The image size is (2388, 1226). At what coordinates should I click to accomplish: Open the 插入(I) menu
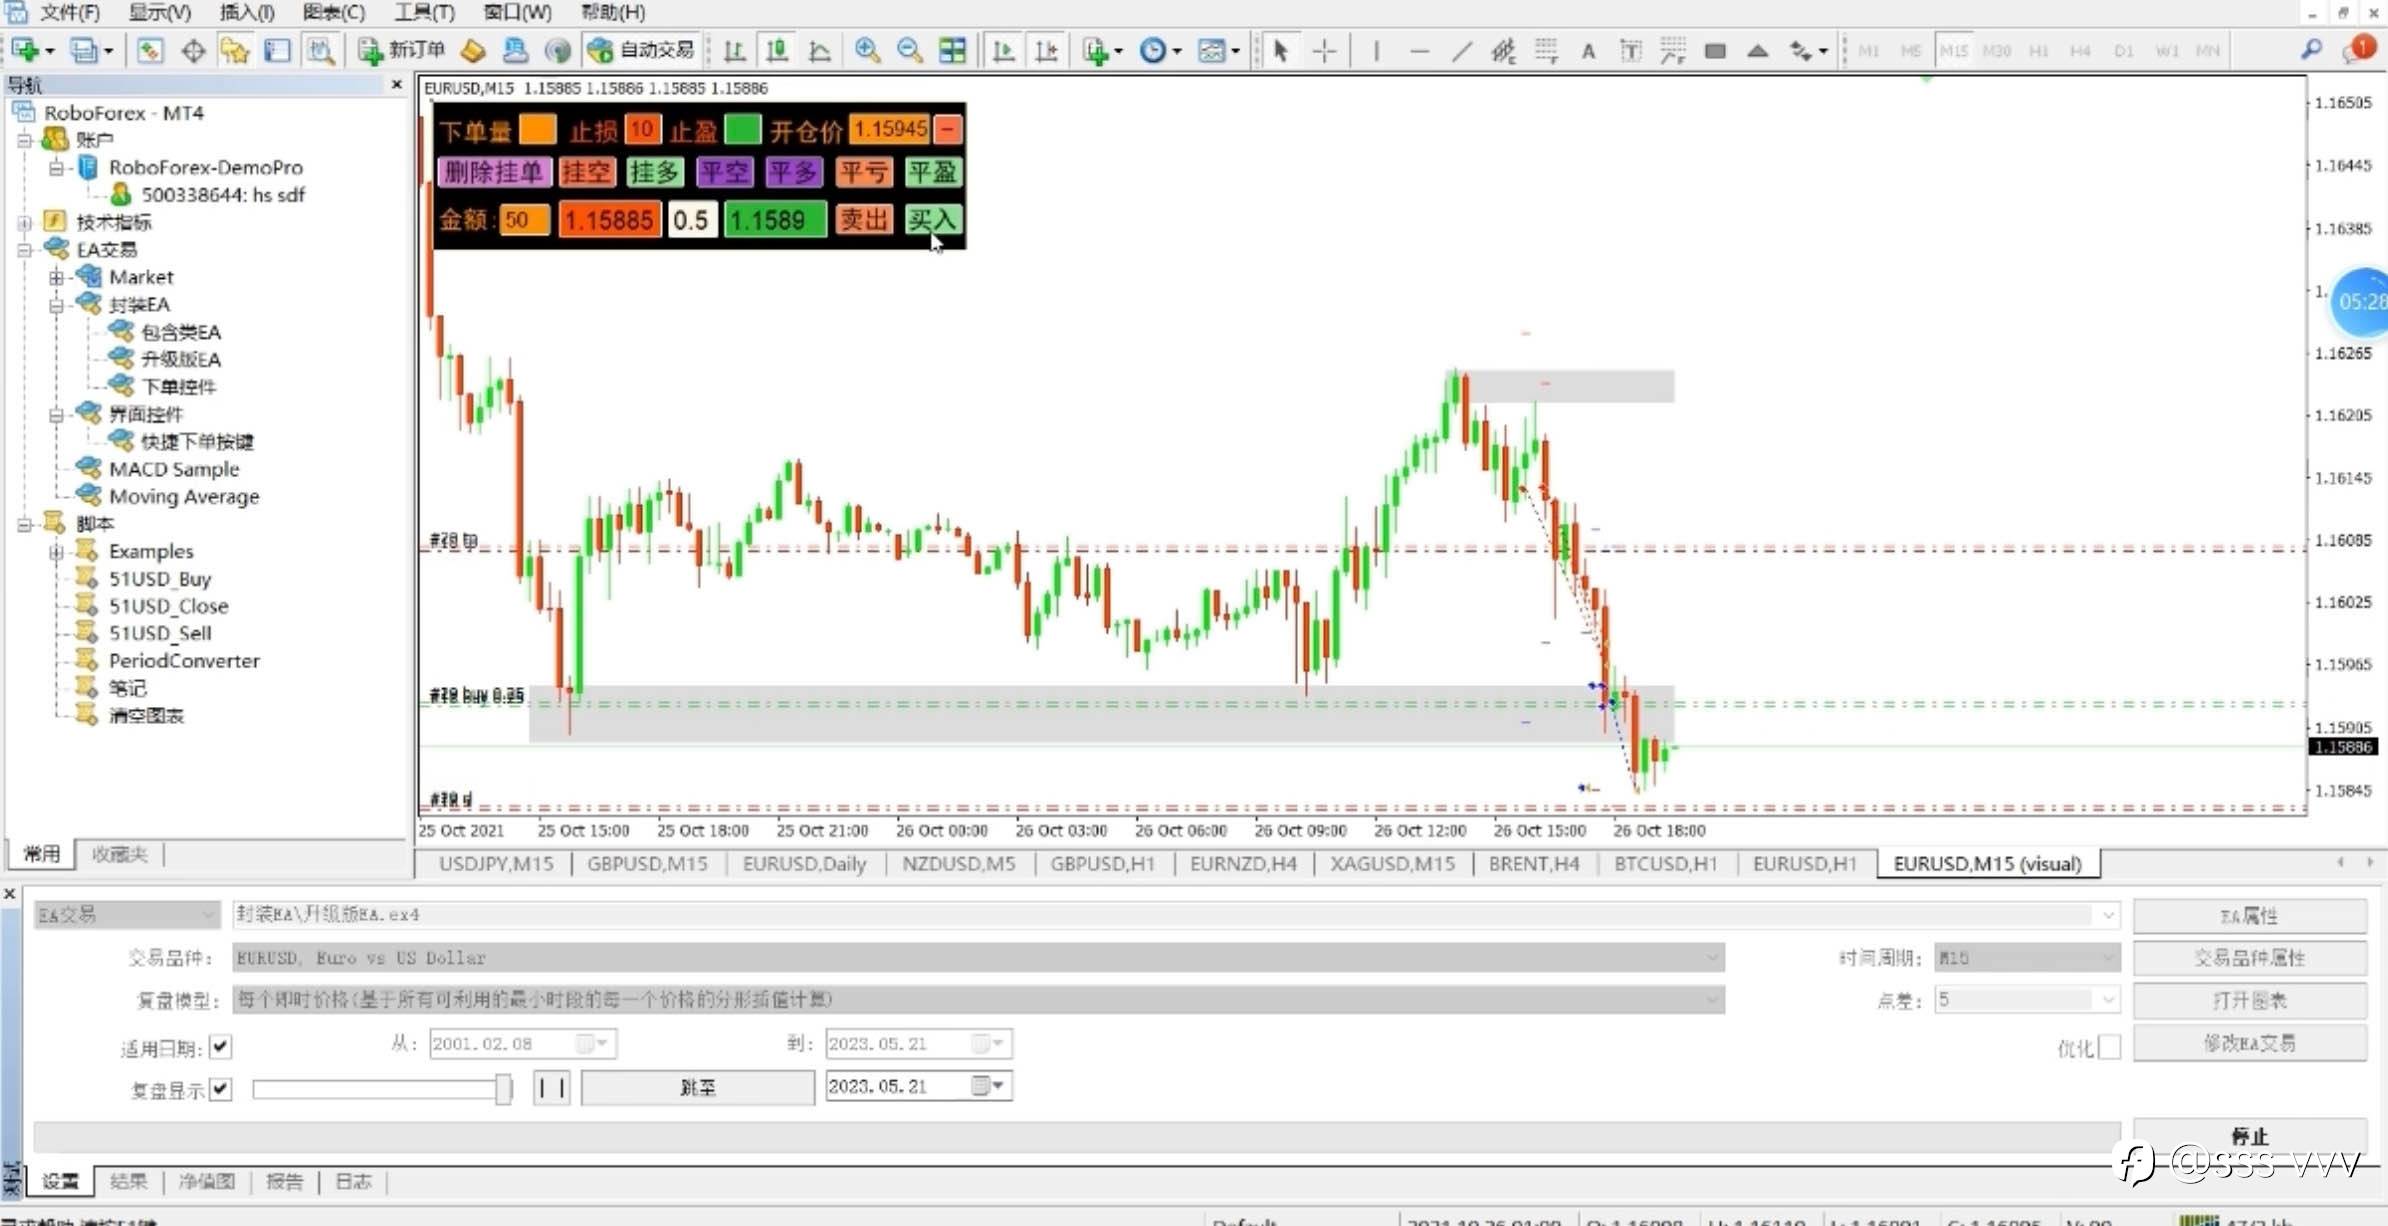246,12
